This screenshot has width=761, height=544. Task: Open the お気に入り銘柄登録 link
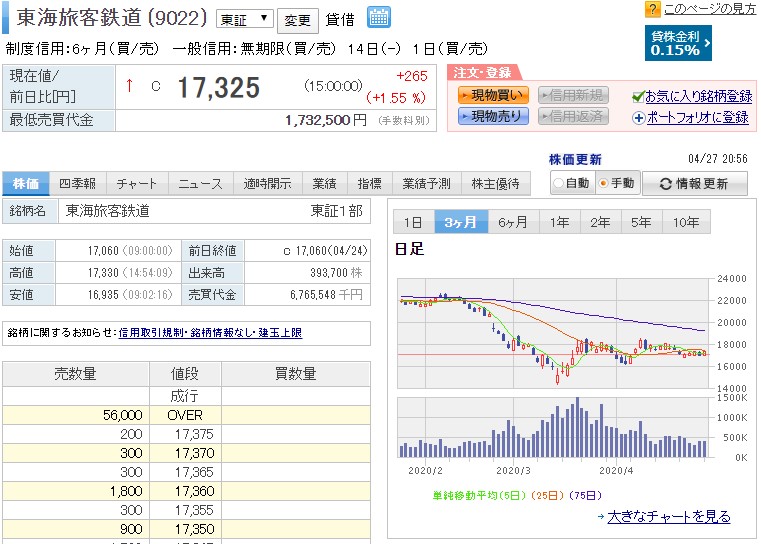tap(698, 97)
